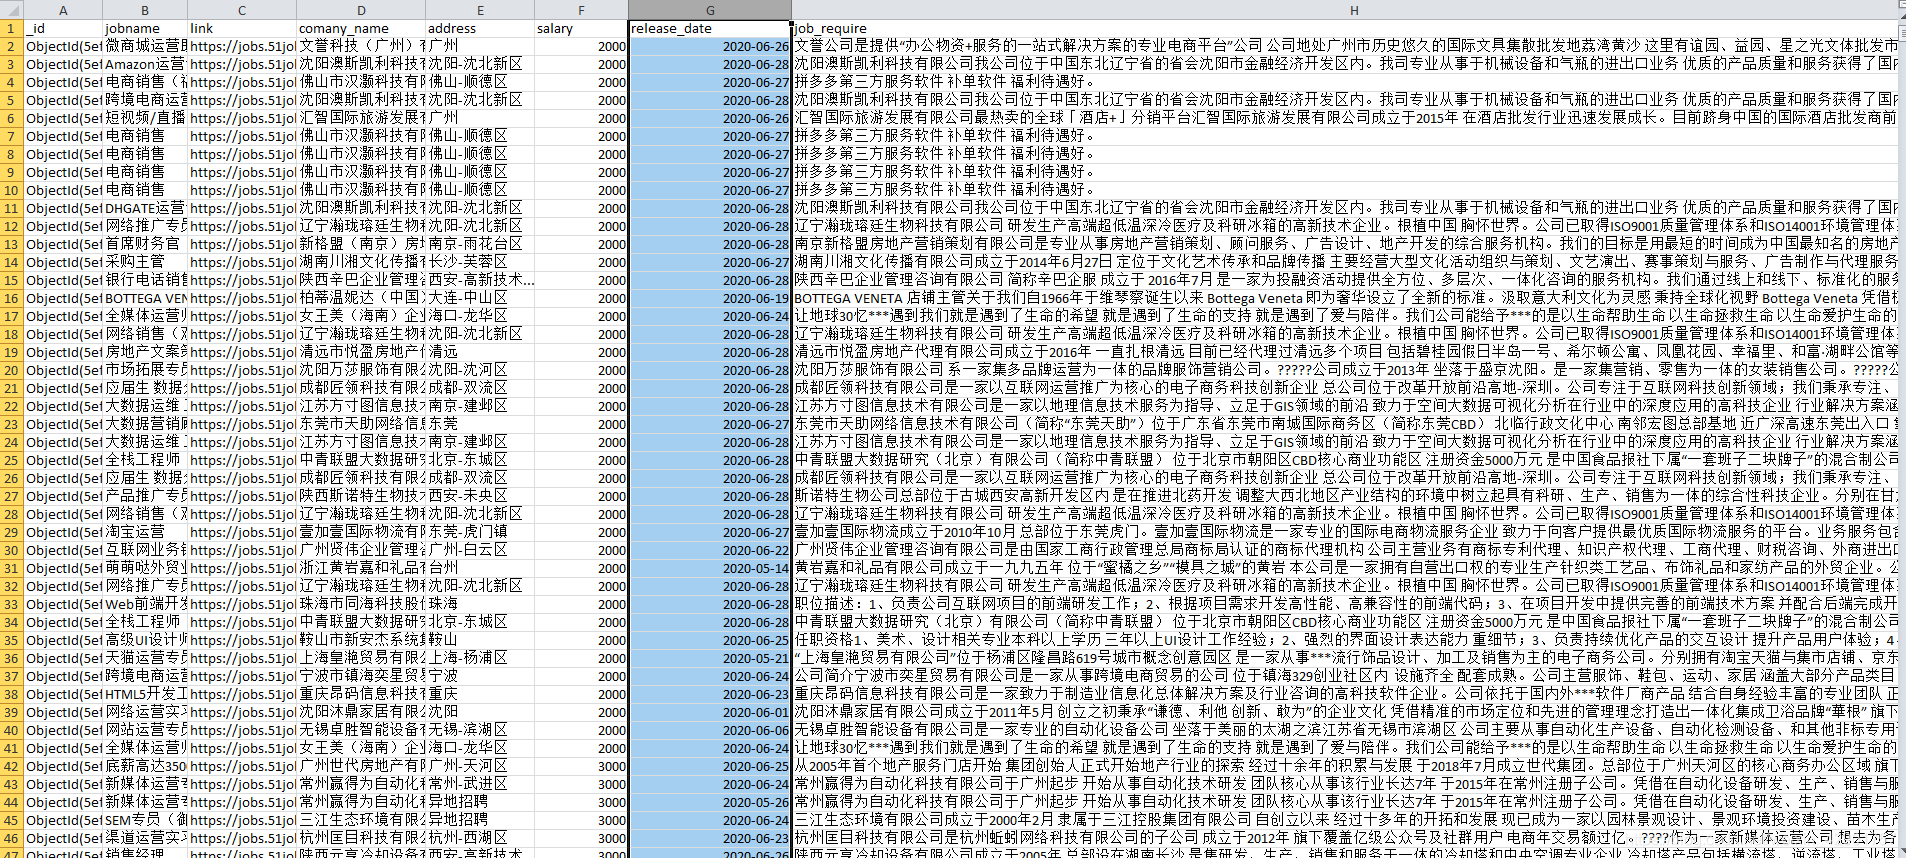This screenshot has width=1906, height=858.
Task: Select row header number 10
Action: point(11,190)
